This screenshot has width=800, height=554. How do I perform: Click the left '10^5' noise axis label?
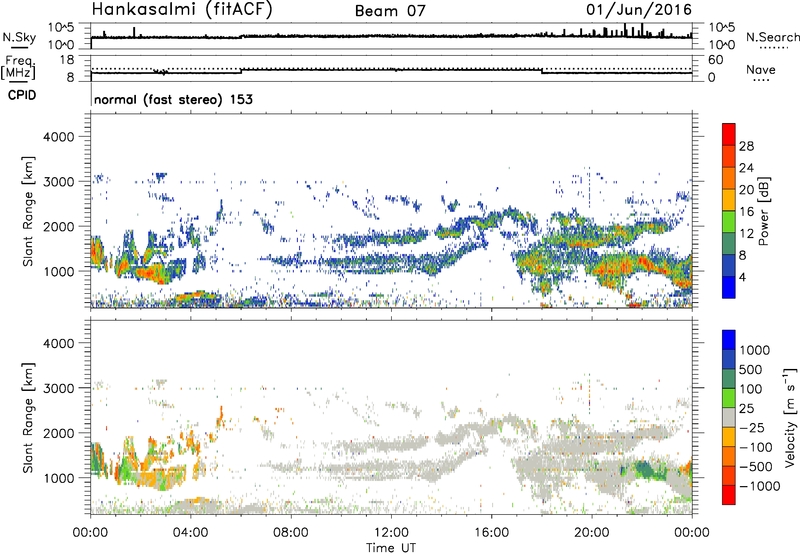tap(61, 28)
